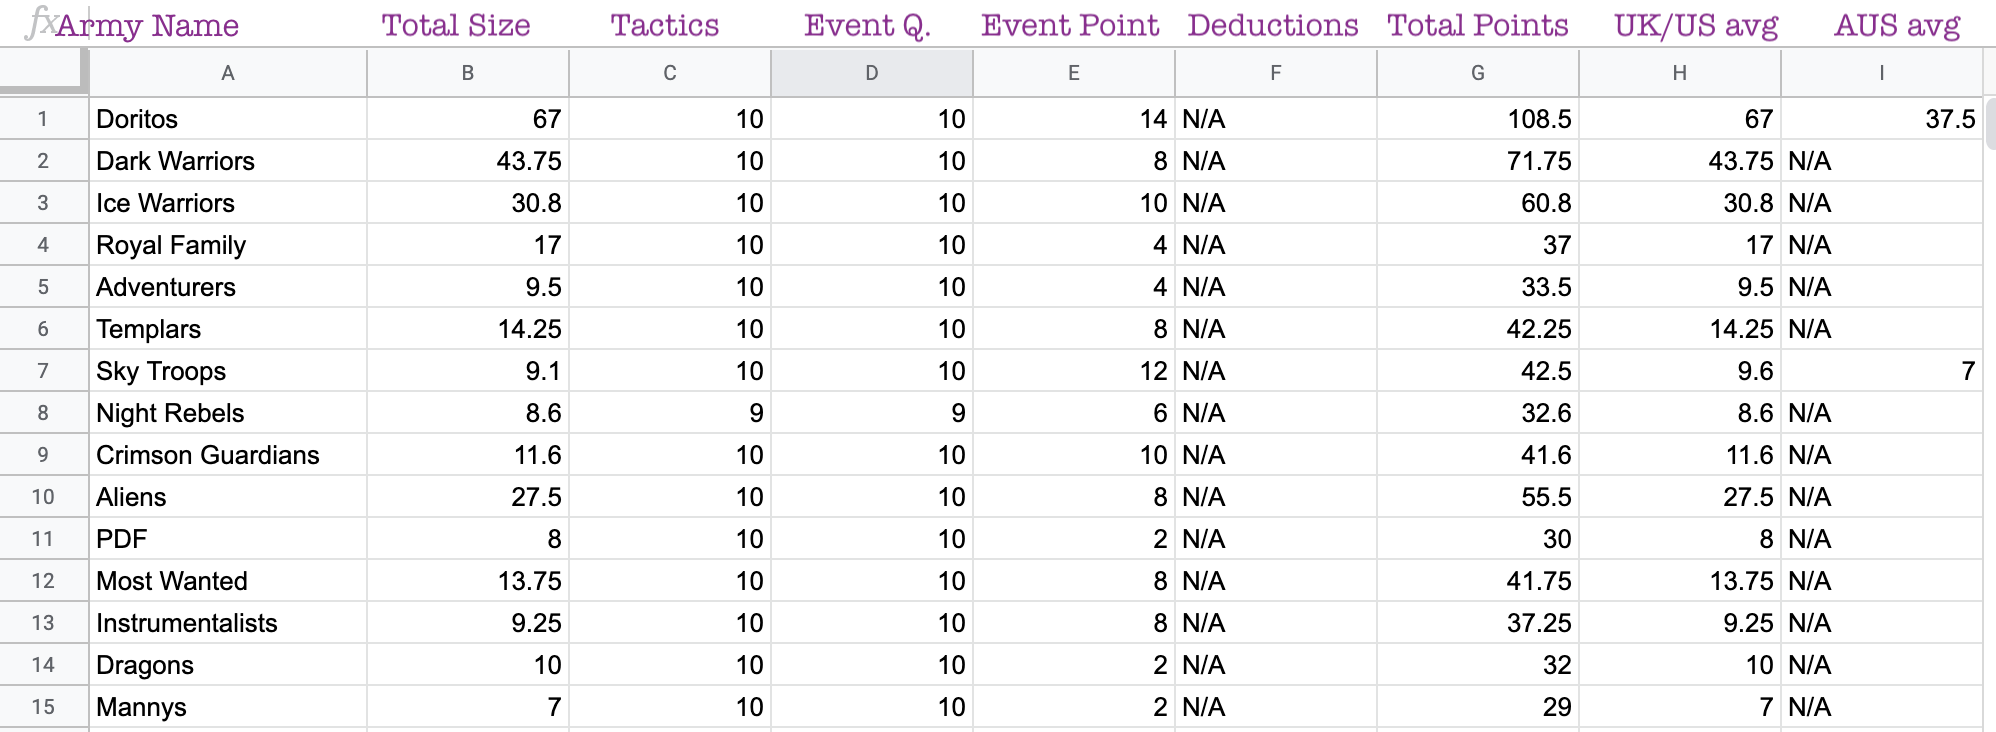
Task: Select Doritos total points 108.5 cell
Action: [1478, 119]
